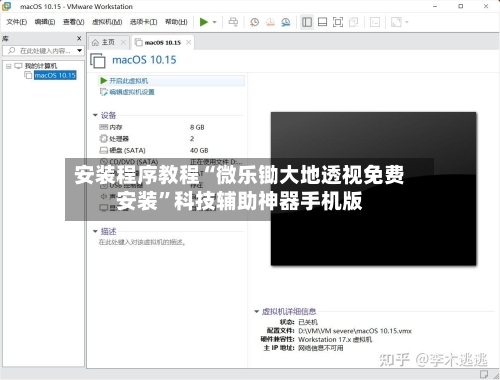The width and height of the screenshot is (500, 380).
Task: Click Workstation 17.x hardware compatibility text
Action: coord(335,340)
